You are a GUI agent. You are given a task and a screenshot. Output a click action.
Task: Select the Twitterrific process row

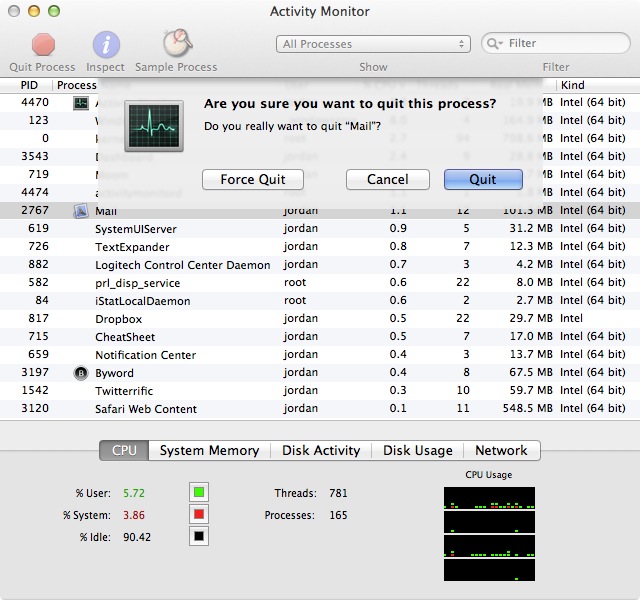320,391
